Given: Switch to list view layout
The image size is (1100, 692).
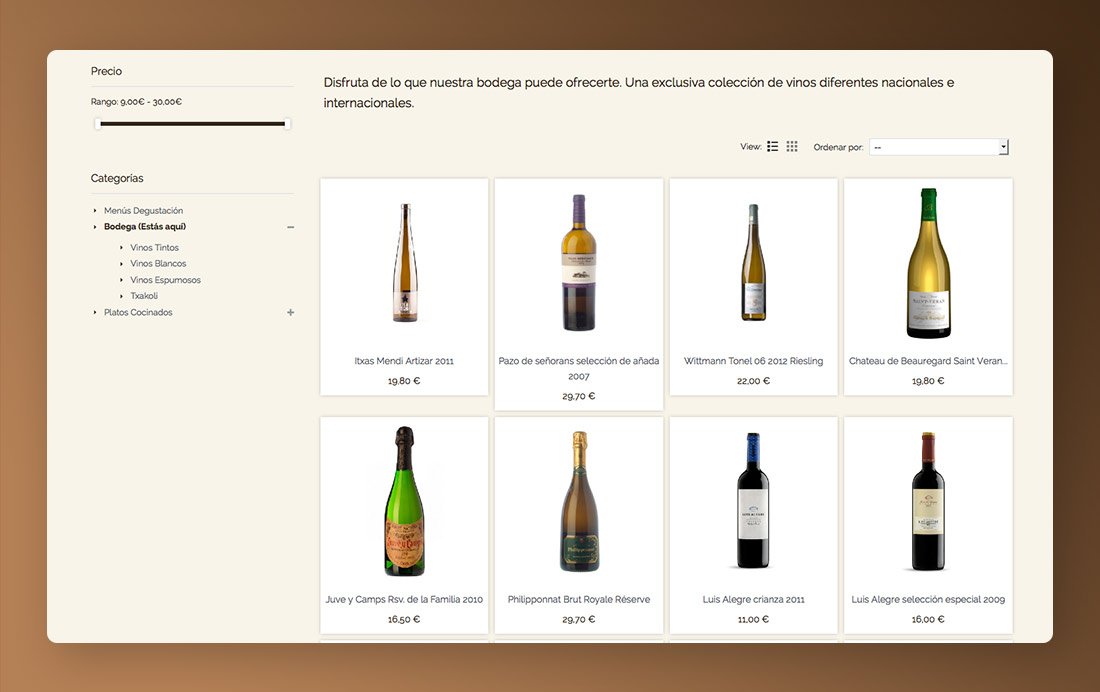Looking at the screenshot, I should [772, 146].
